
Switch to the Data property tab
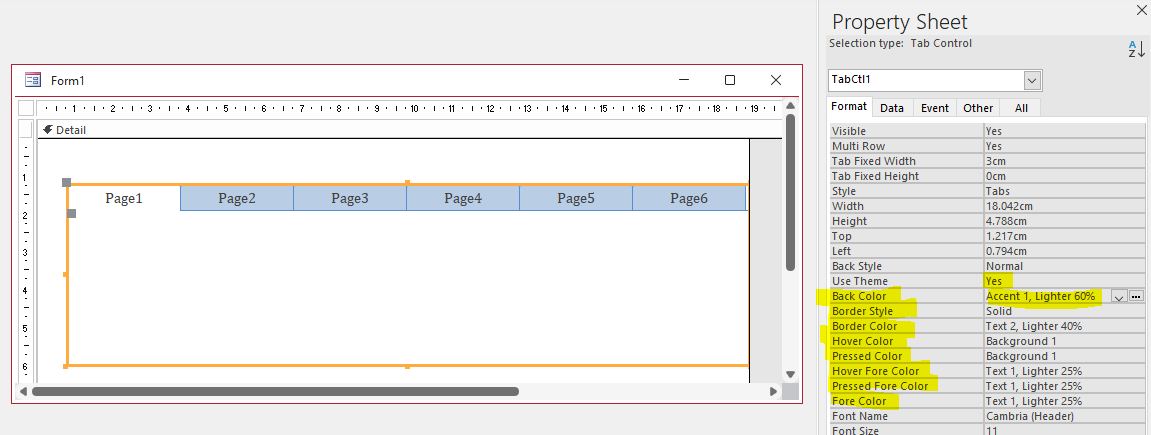click(892, 108)
